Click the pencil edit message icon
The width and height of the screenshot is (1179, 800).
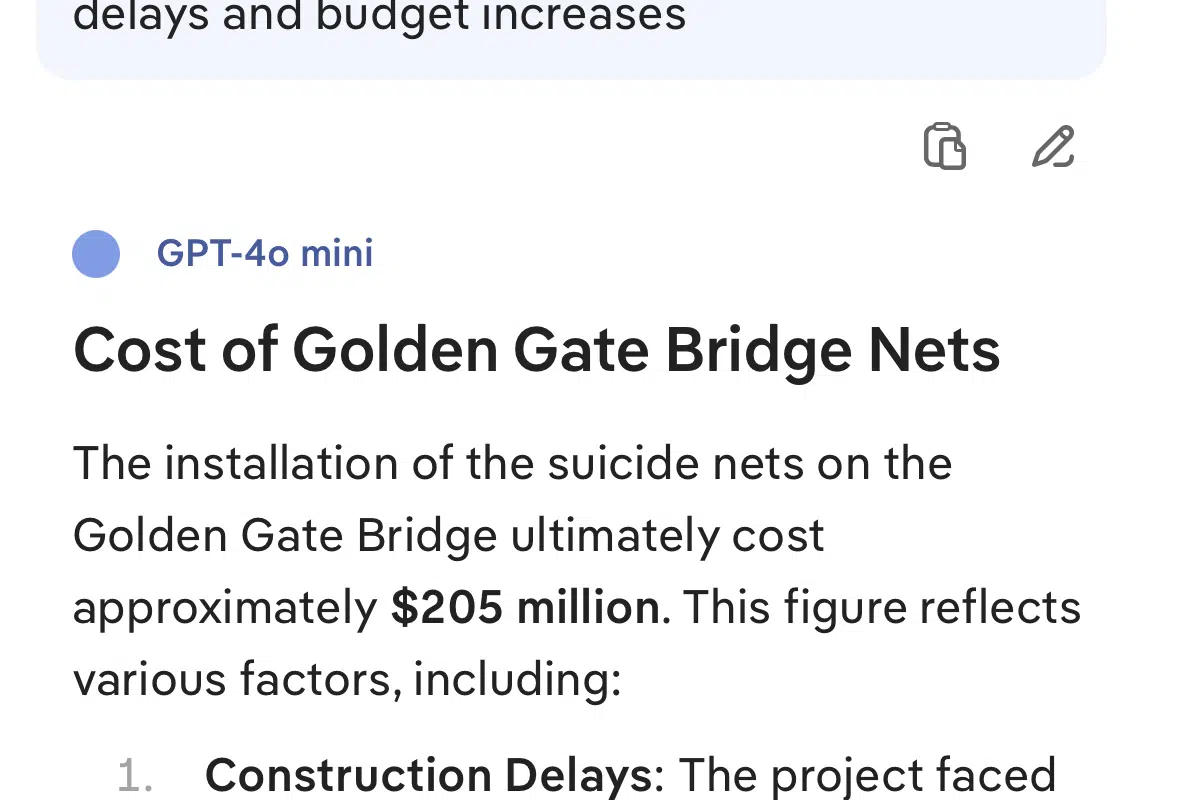1053,146
